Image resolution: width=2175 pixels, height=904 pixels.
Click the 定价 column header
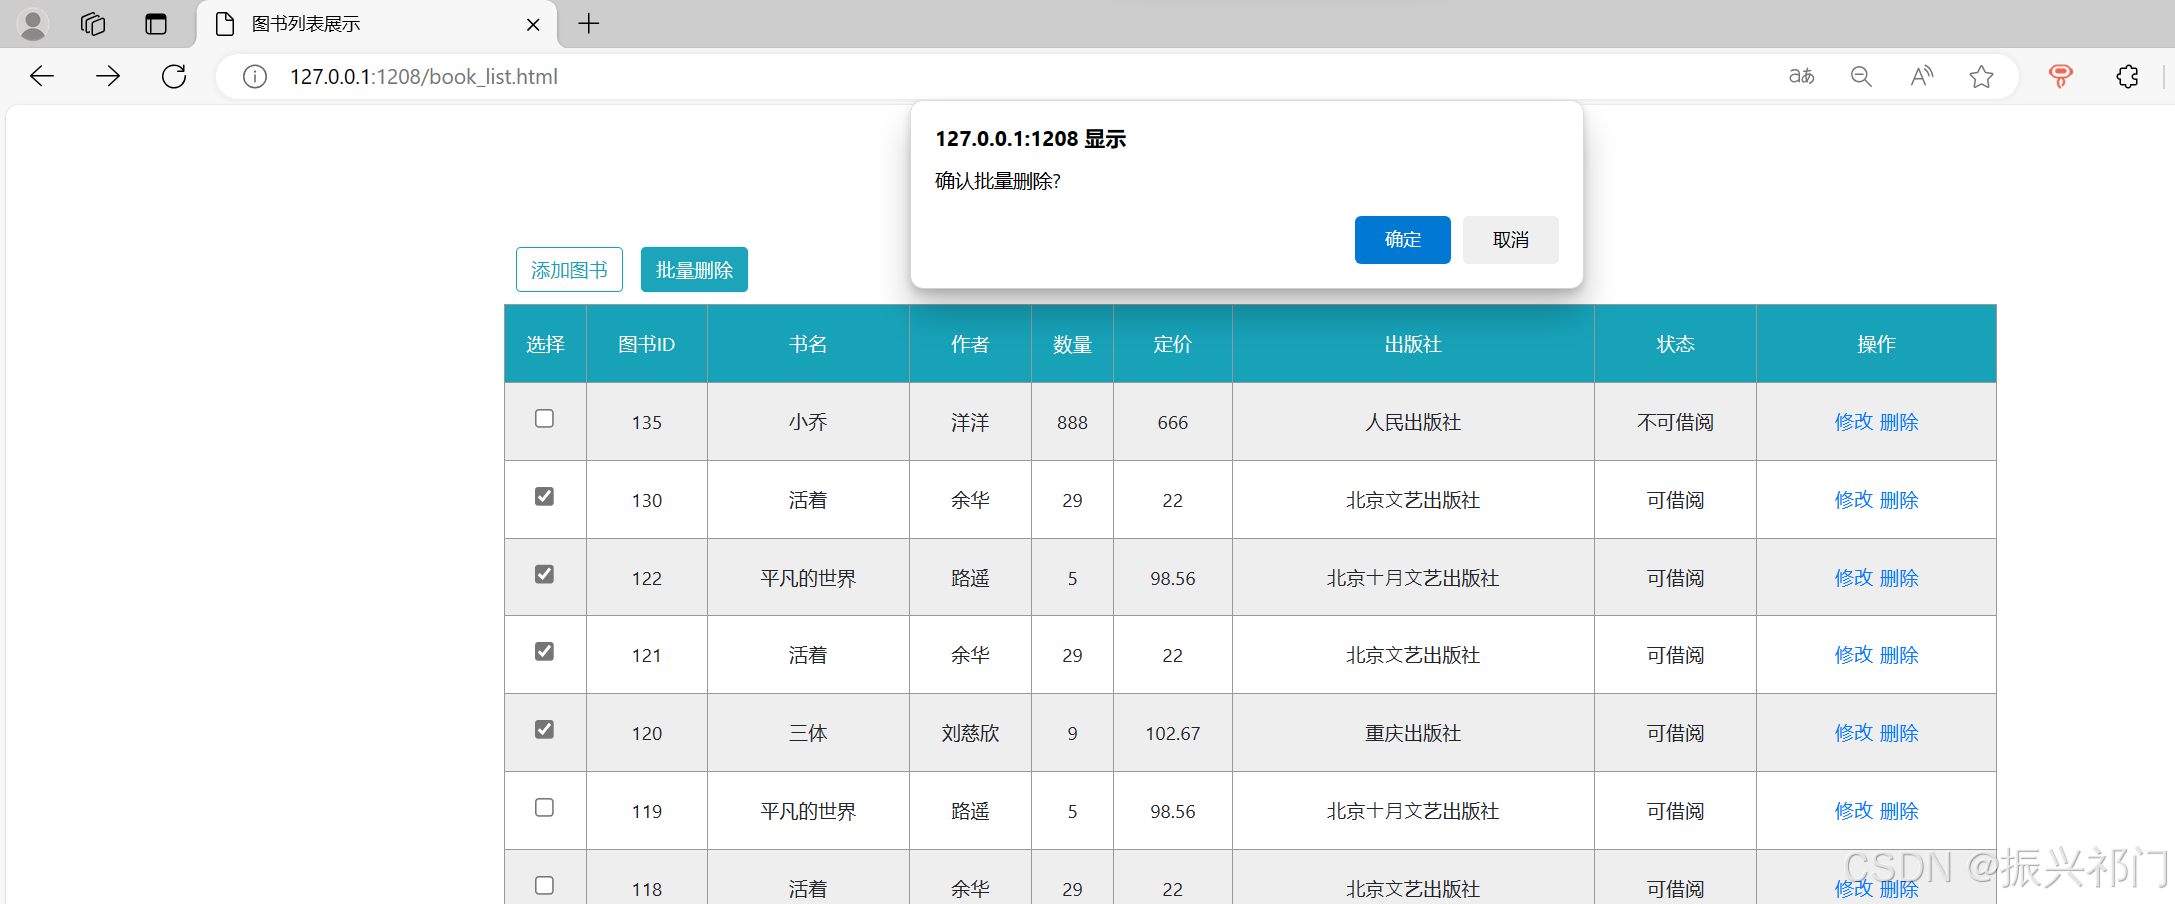tap(1173, 344)
